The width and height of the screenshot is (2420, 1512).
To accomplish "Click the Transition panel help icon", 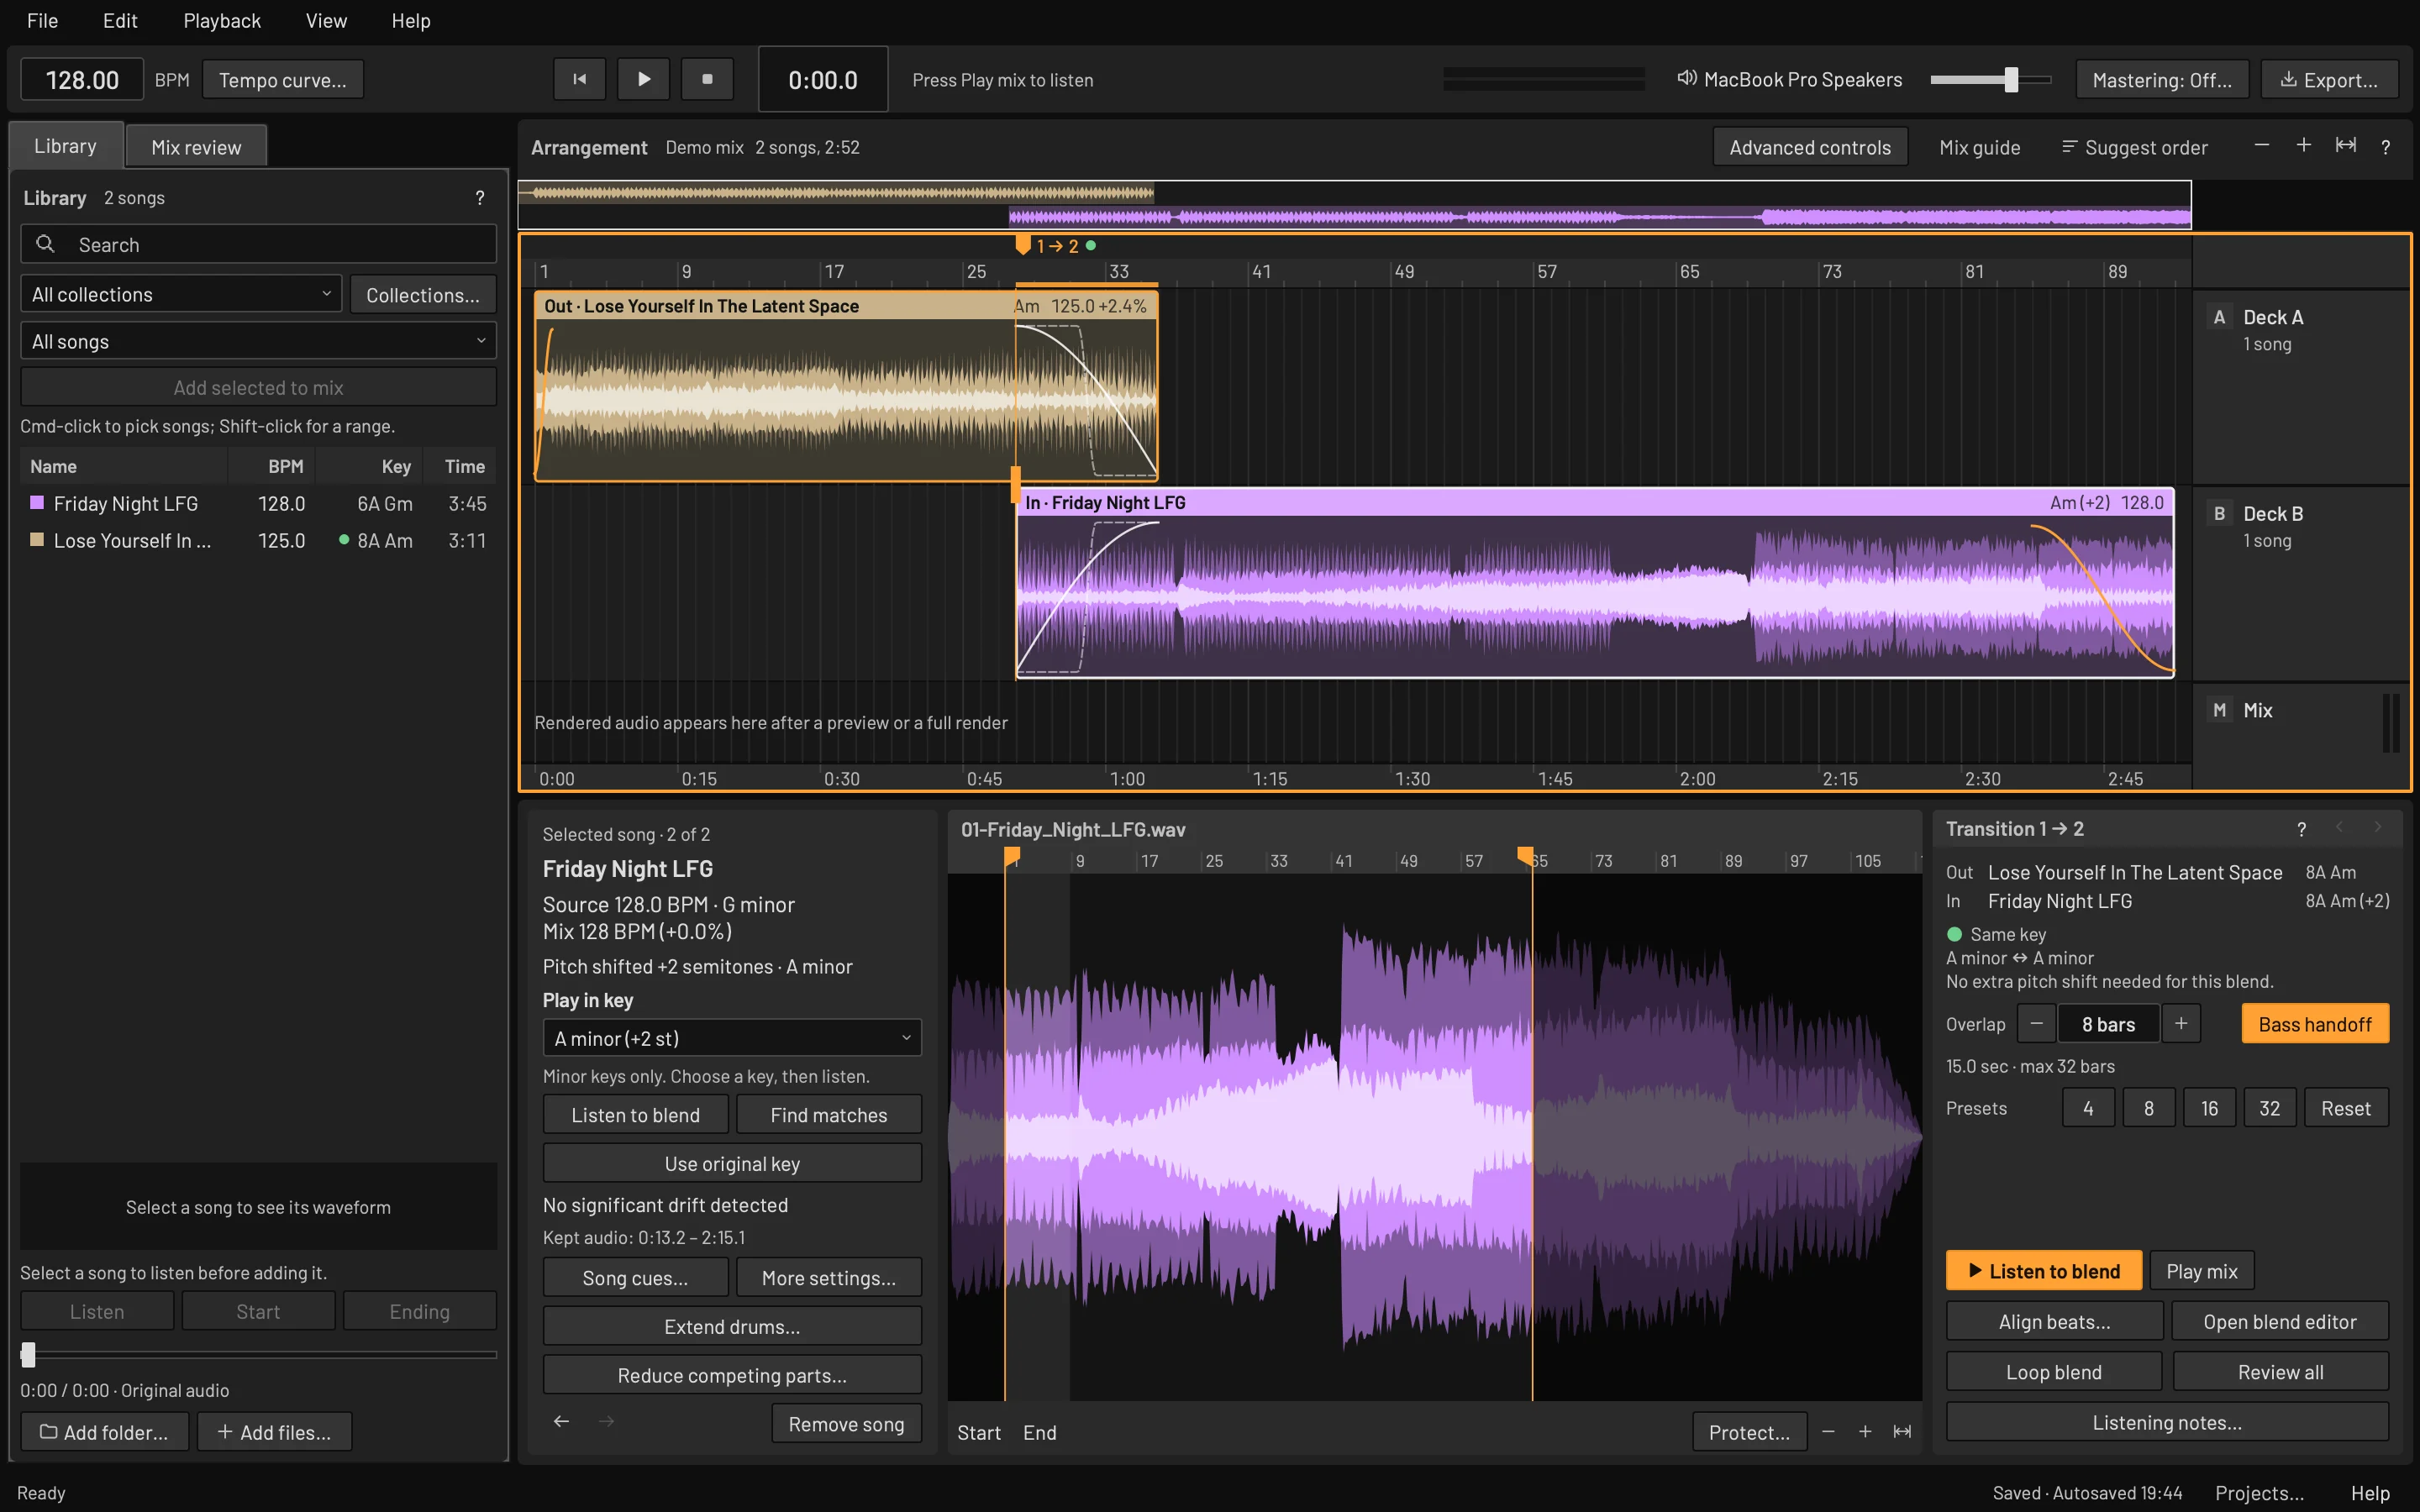I will [2302, 829].
